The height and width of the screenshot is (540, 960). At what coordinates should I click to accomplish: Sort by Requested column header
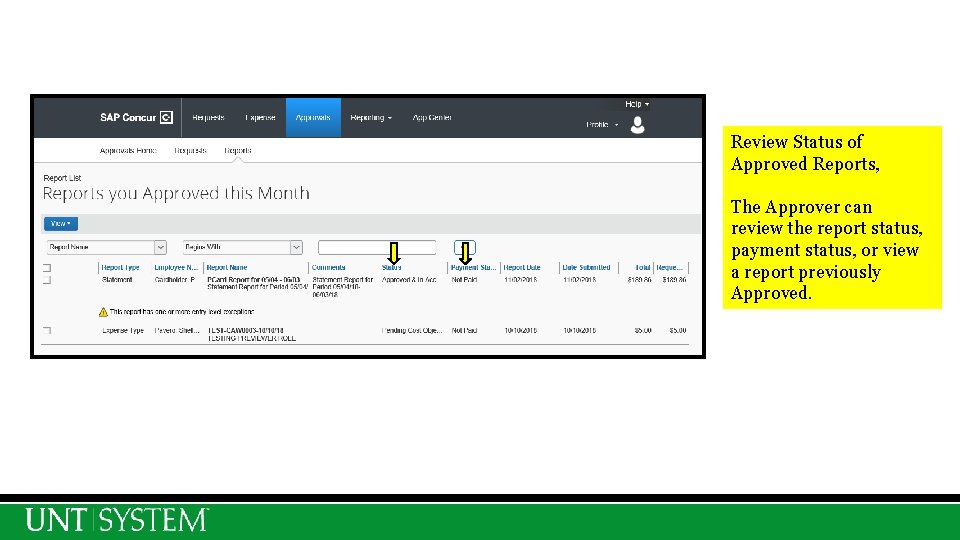coord(669,268)
